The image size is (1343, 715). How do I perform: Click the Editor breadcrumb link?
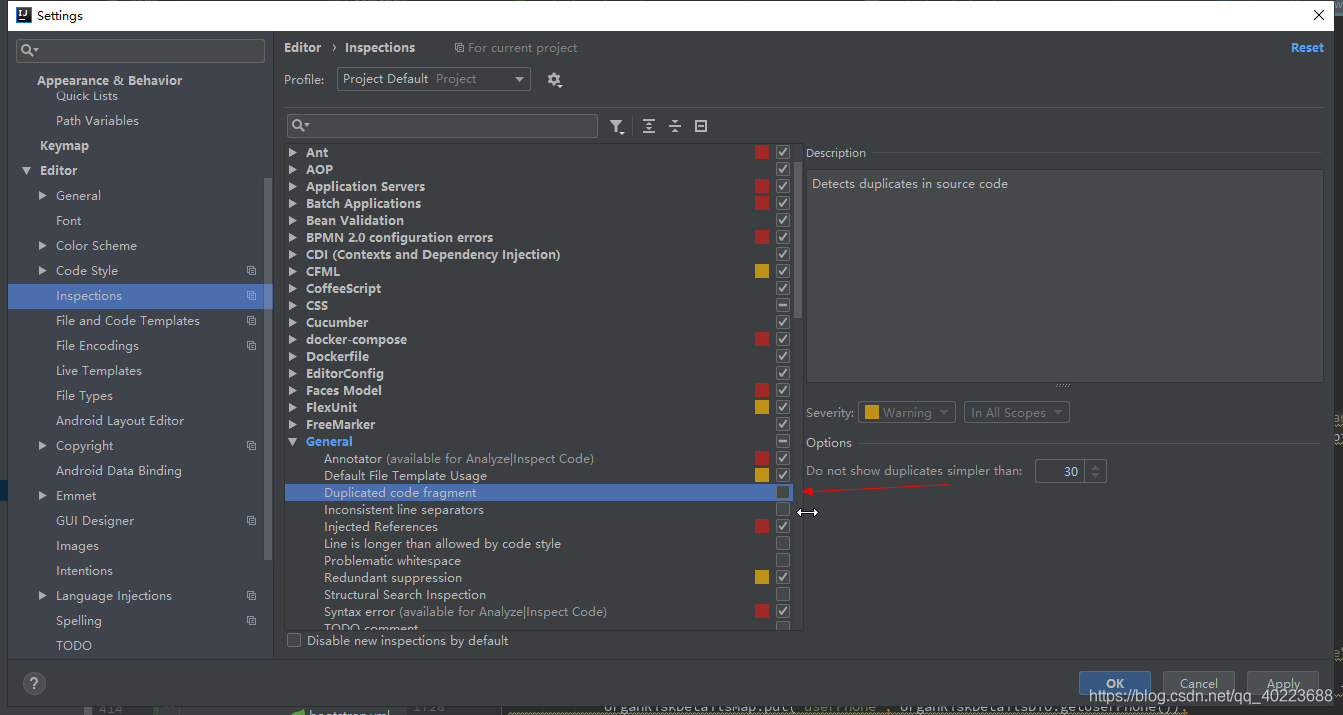[302, 48]
